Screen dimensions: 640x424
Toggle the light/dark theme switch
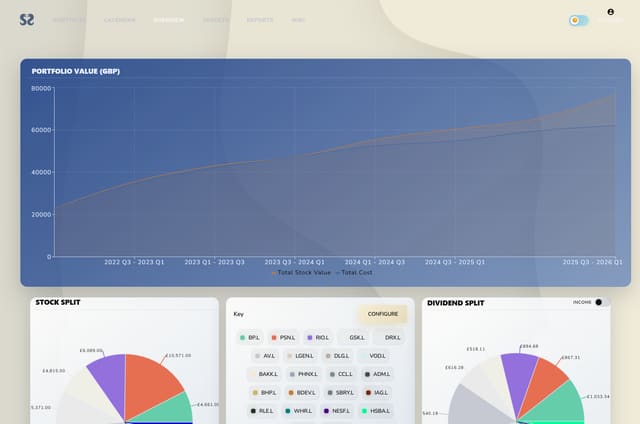point(579,20)
